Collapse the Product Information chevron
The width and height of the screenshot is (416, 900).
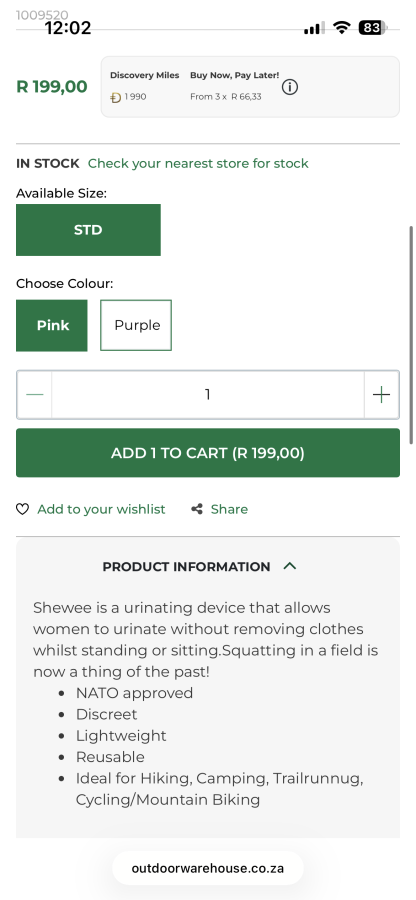pos(290,566)
